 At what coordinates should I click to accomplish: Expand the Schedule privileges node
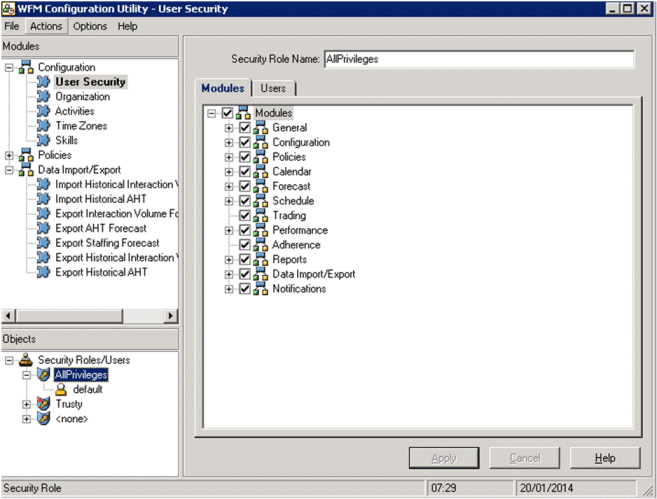point(229,201)
